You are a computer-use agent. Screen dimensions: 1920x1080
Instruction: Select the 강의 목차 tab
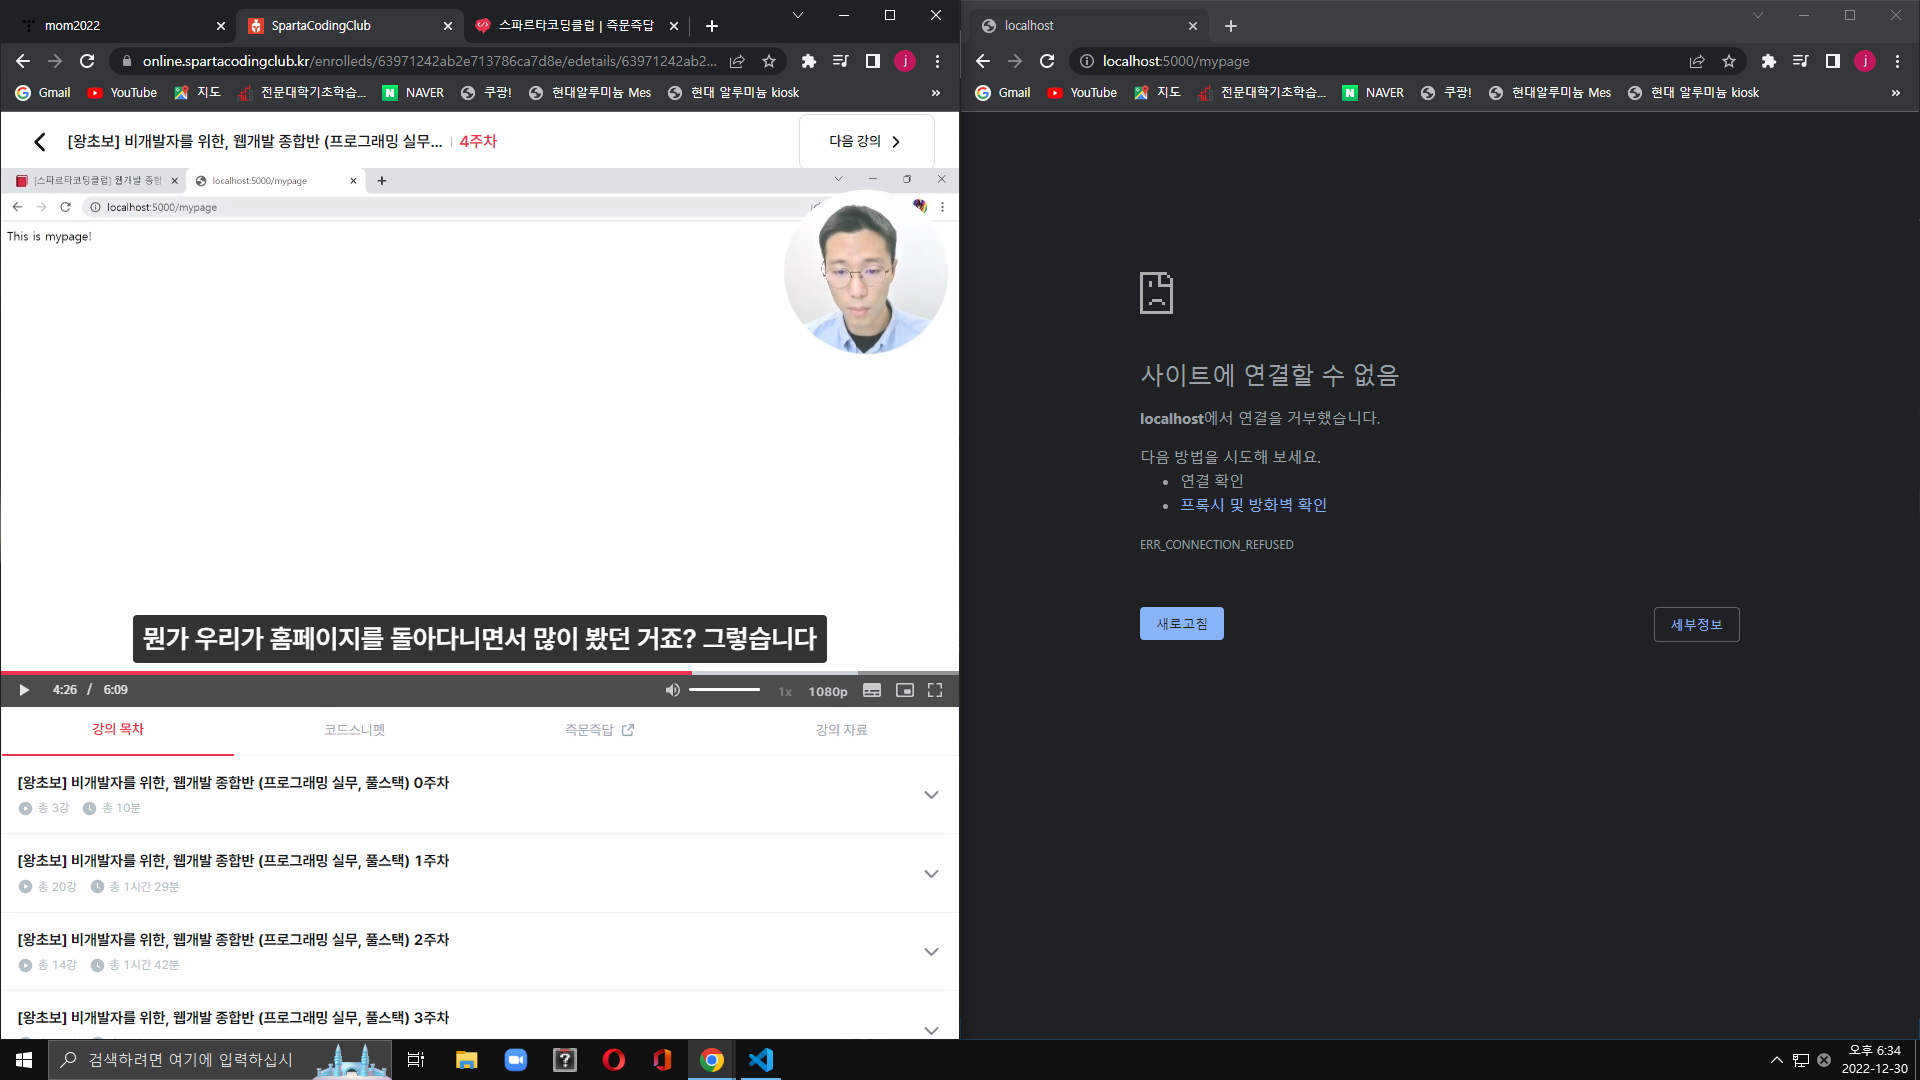point(118,729)
